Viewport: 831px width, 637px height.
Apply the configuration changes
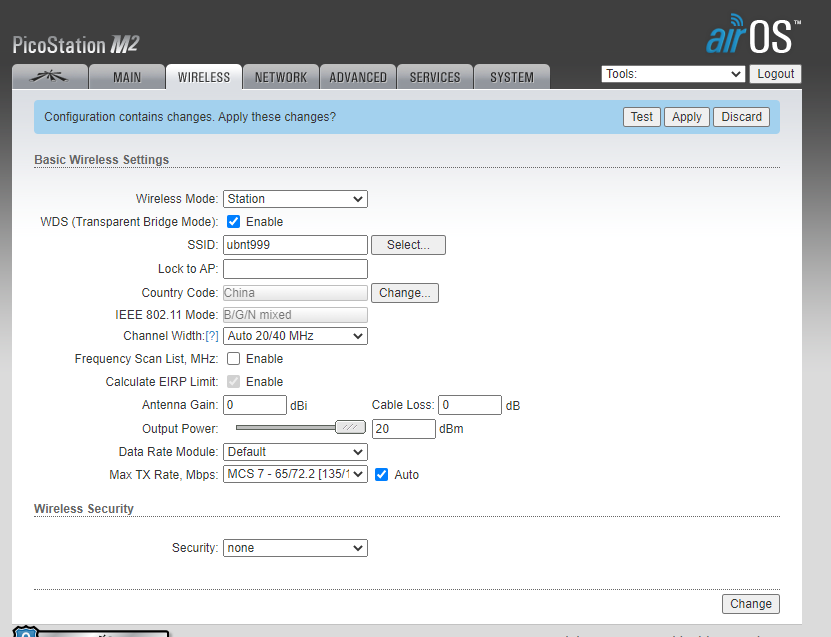687,117
